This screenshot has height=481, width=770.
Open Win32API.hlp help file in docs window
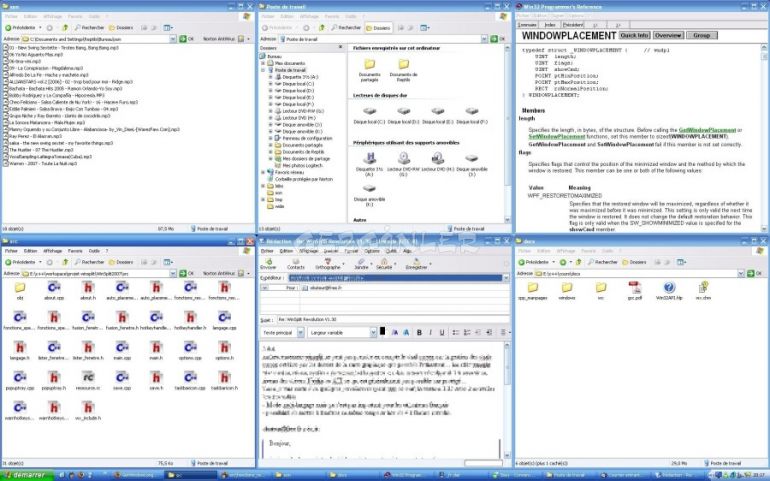point(669,290)
